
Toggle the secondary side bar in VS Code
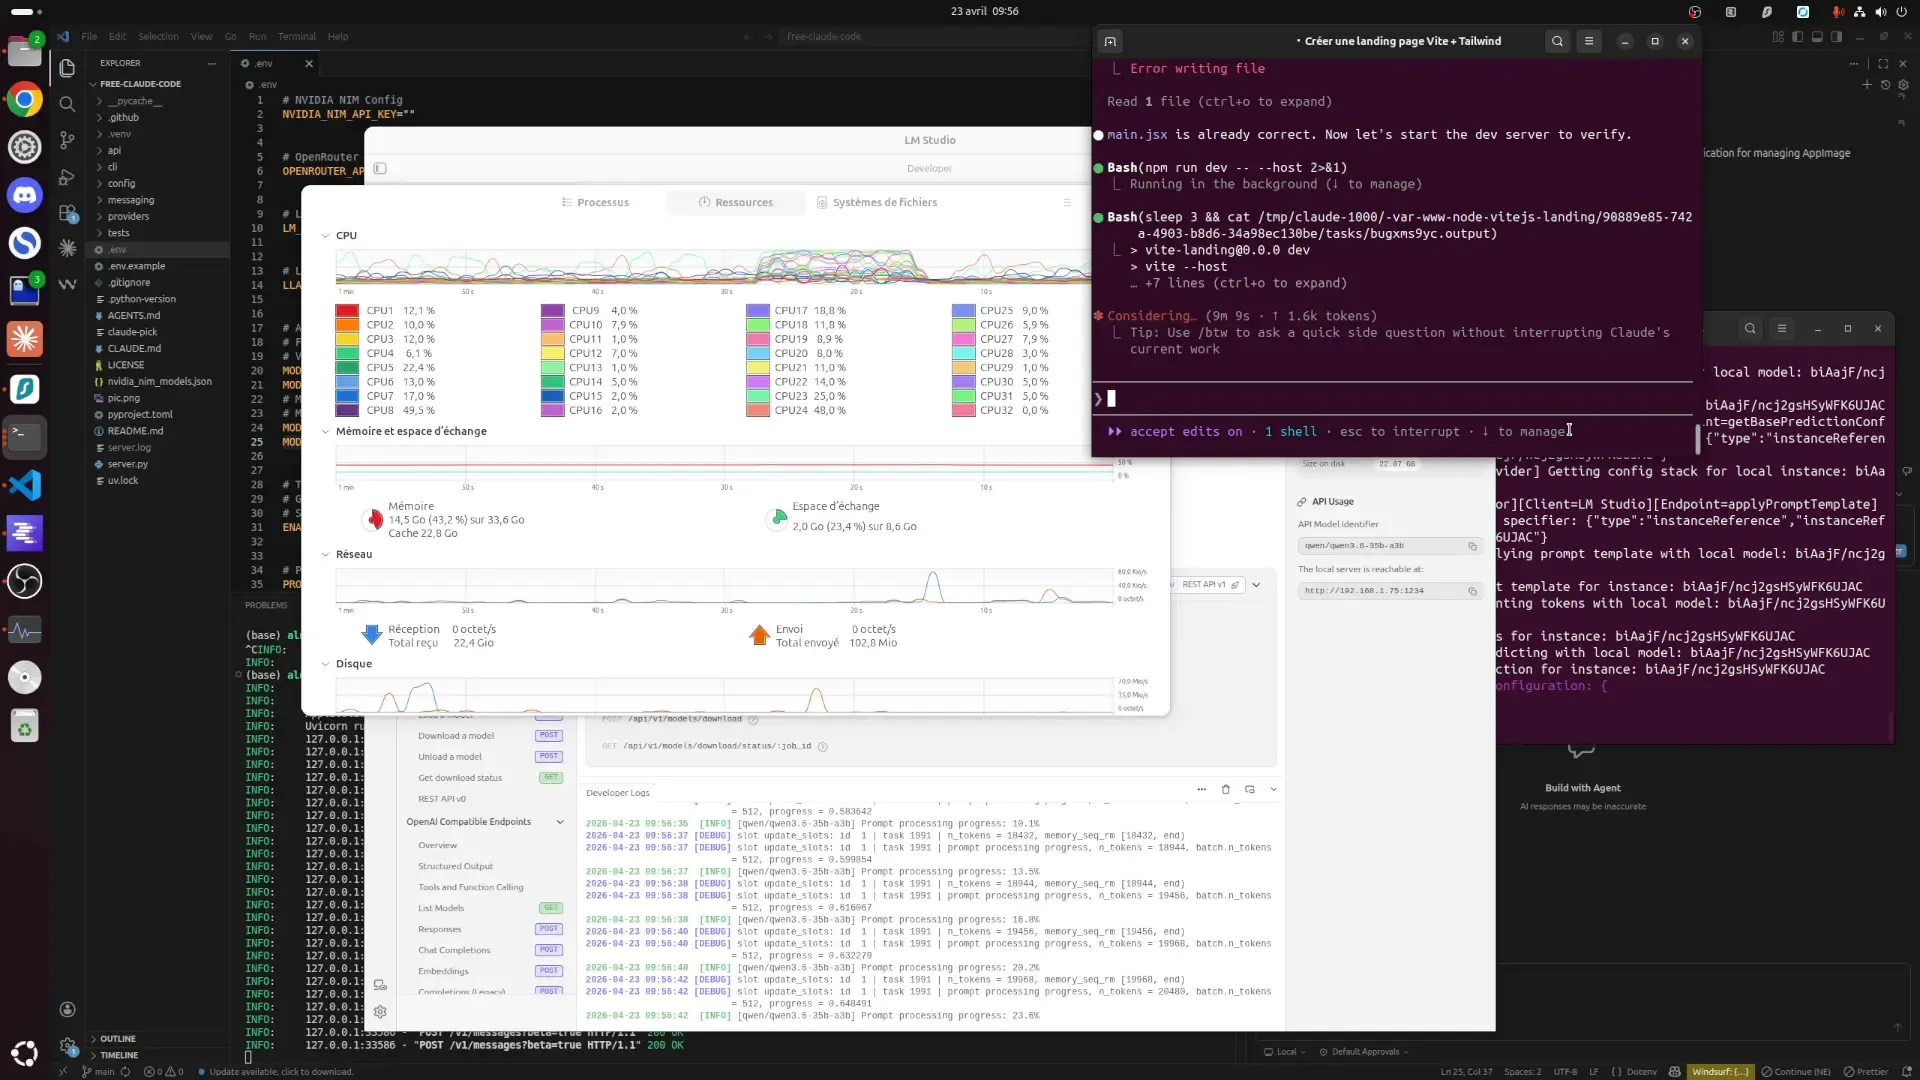(1838, 36)
